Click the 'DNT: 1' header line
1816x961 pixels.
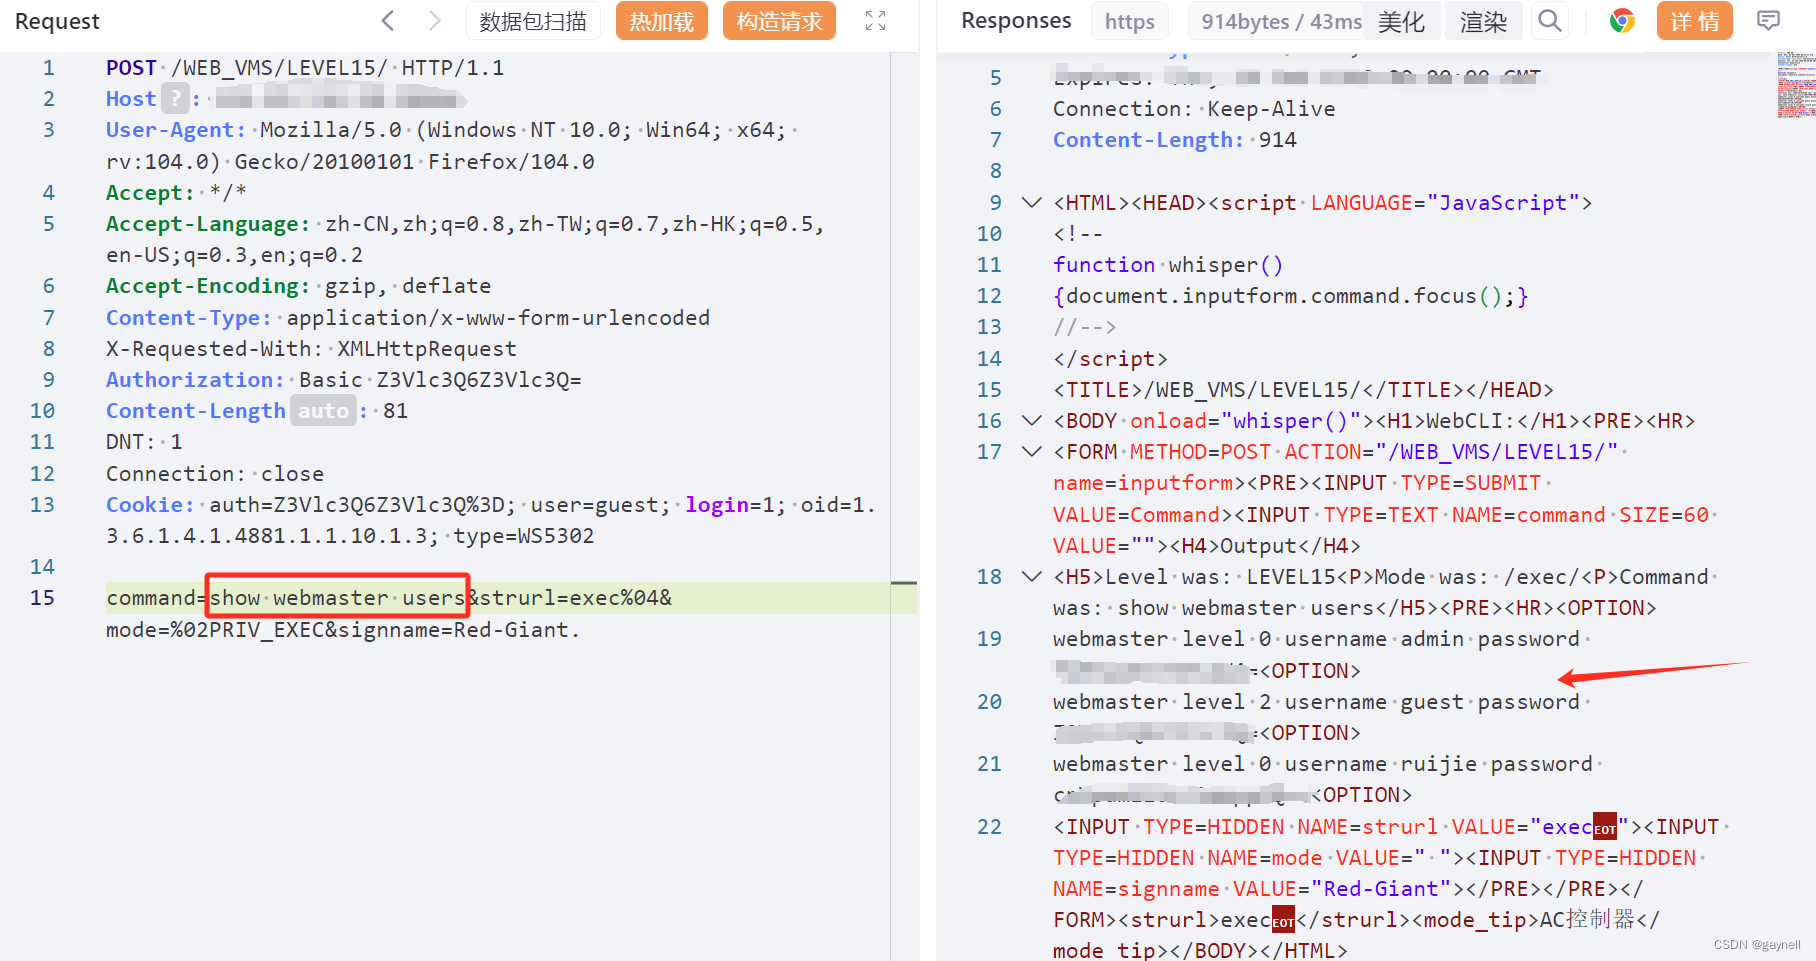pyautogui.click(x=144, y=441)
